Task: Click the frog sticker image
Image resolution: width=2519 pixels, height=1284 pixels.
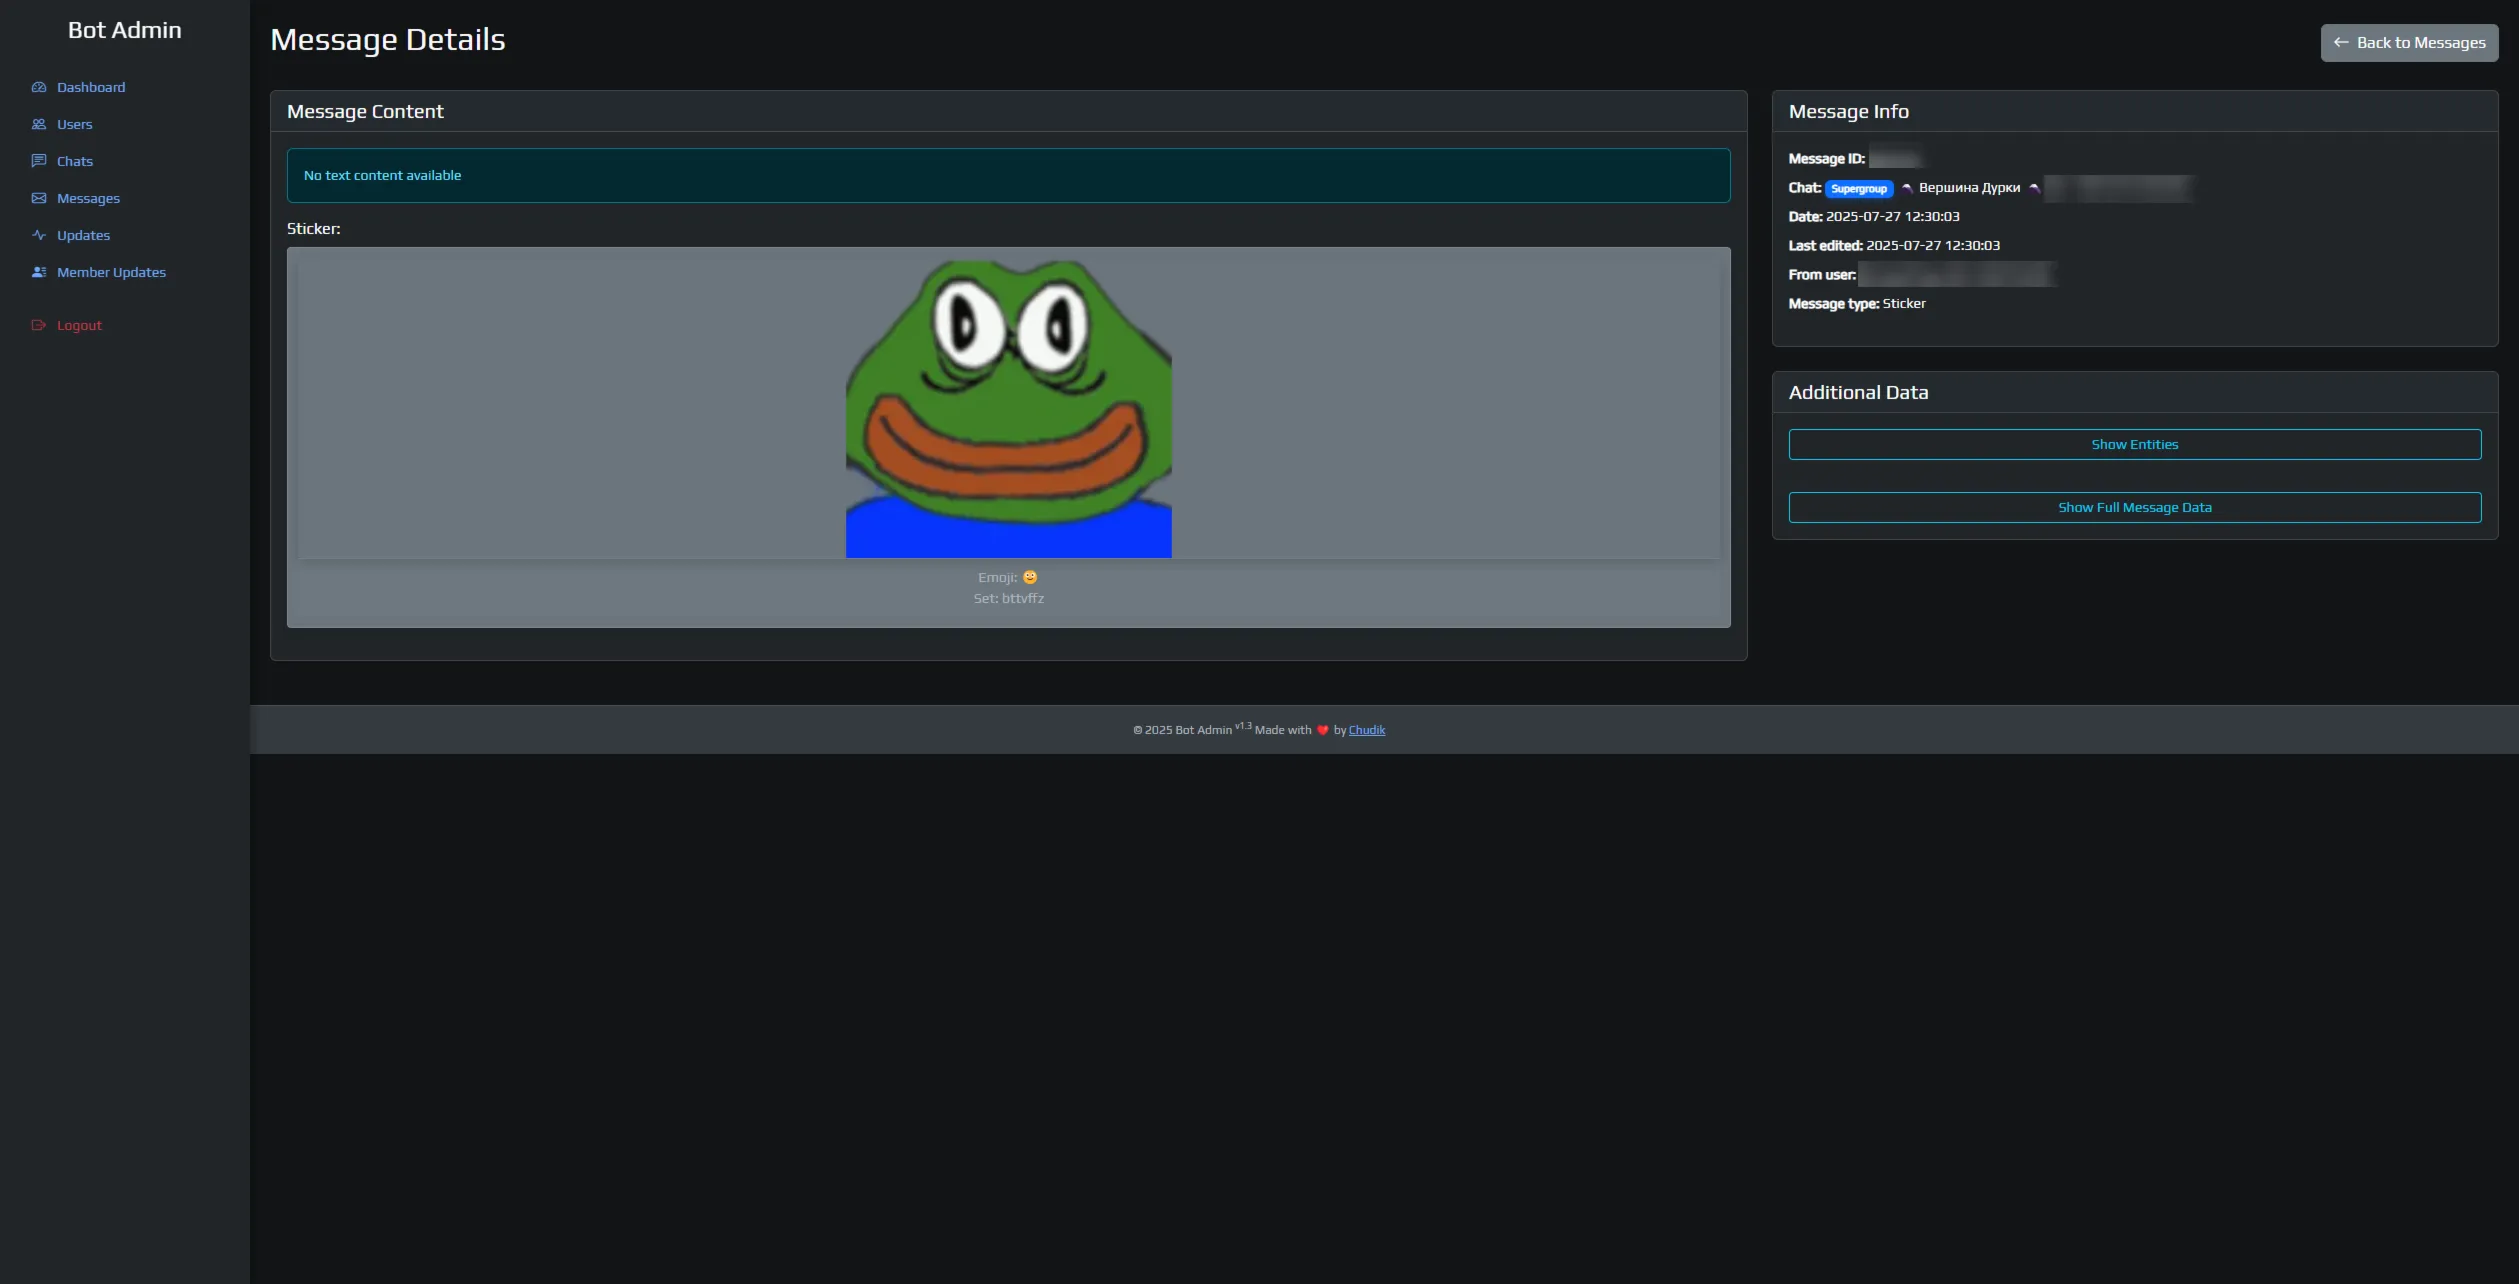Action: click(1008, 409)
